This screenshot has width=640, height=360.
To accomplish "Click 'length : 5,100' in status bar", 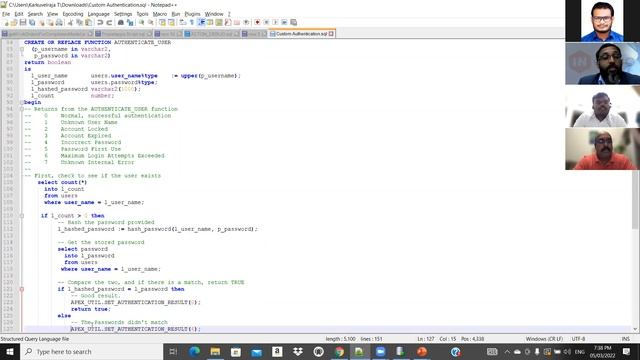I will click(340, 339).
